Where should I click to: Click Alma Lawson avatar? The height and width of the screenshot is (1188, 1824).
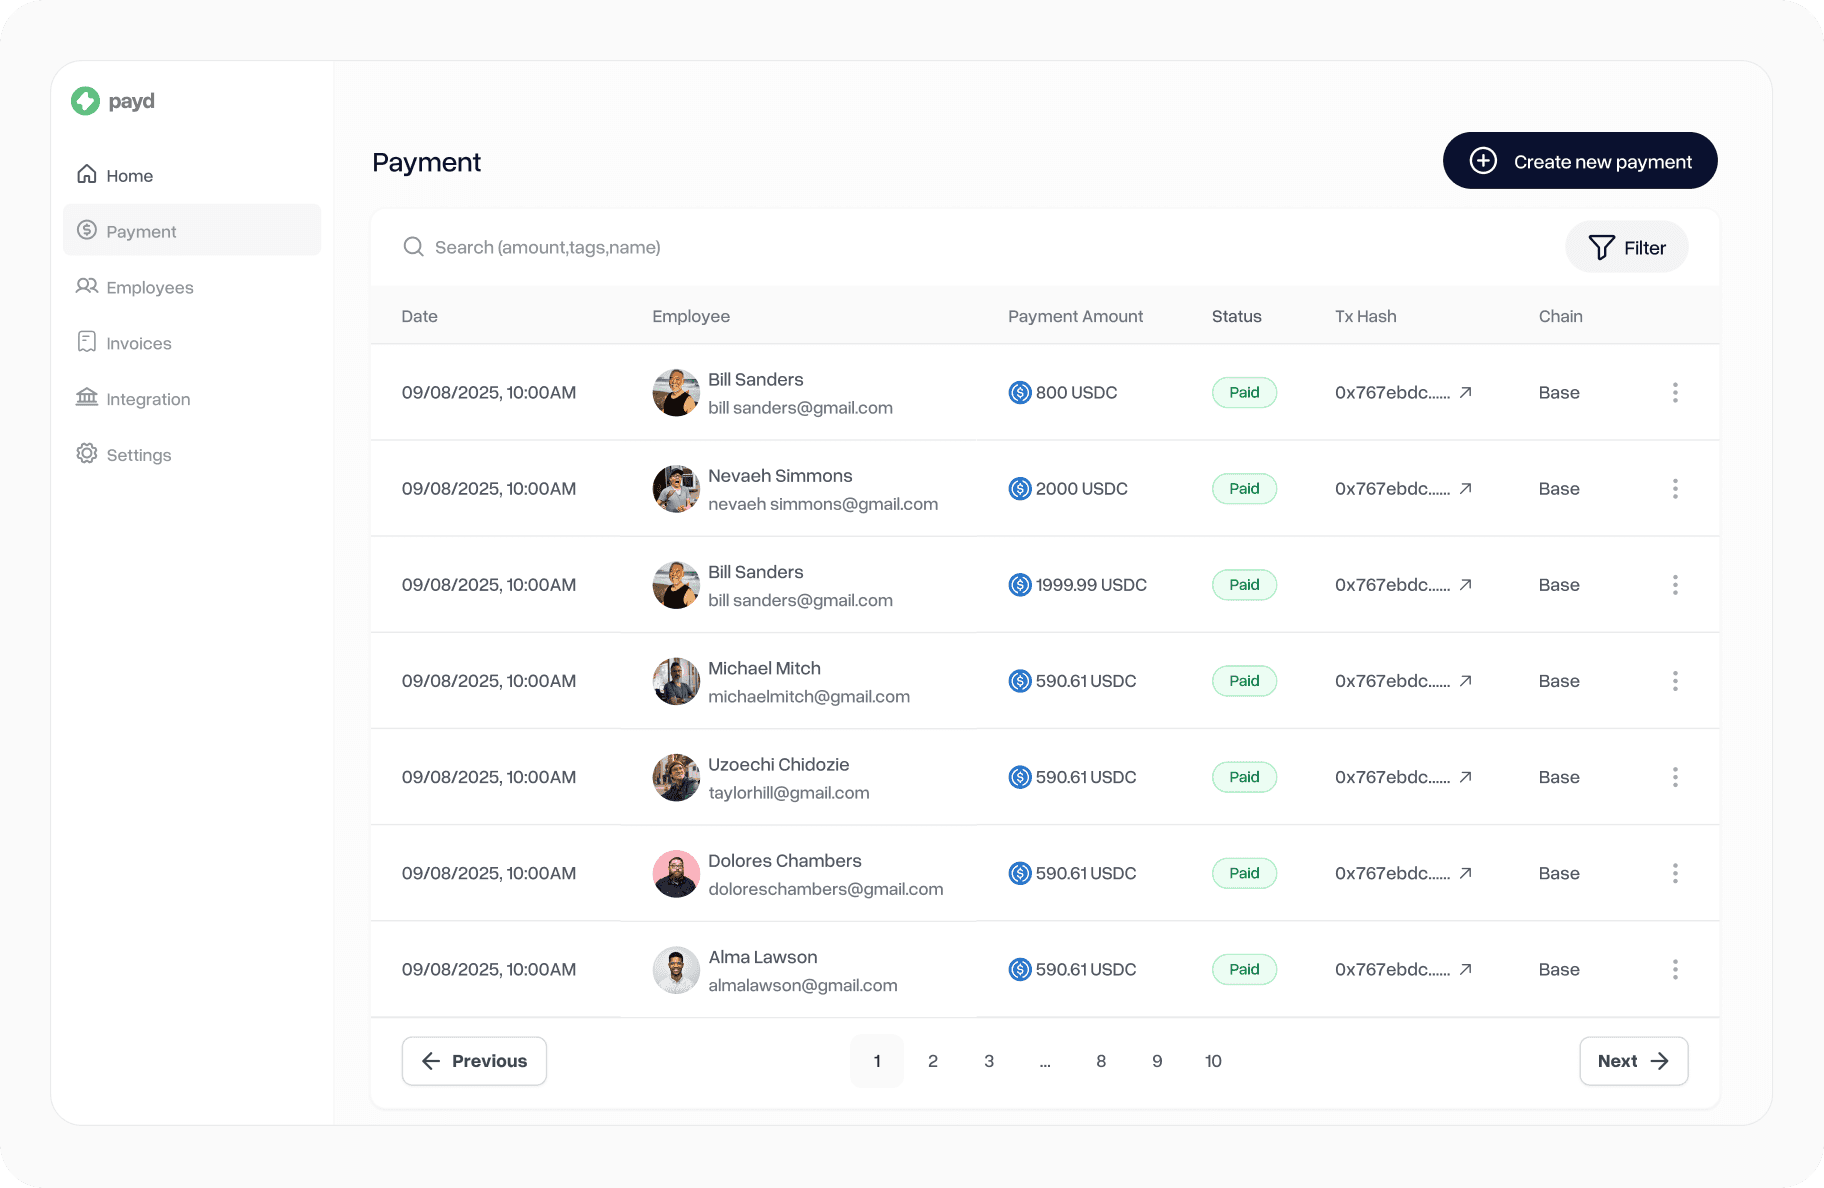pyautogui.click(x=677, y=969)
